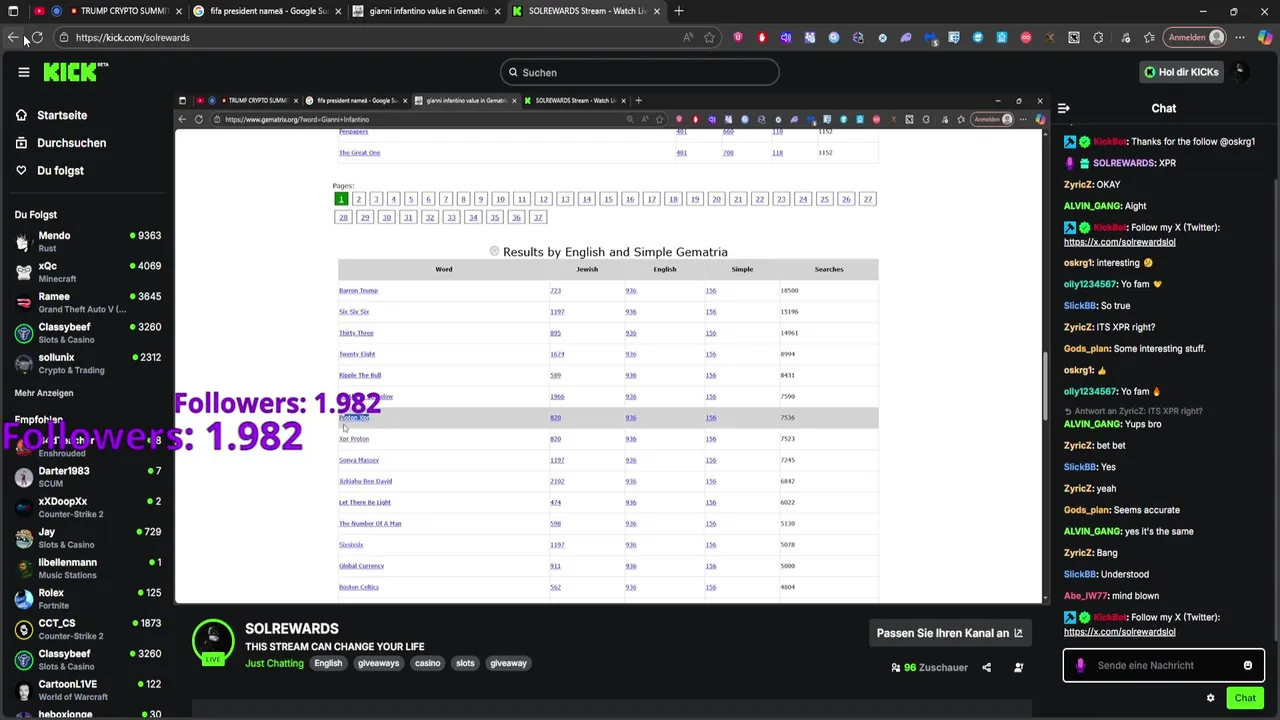The image size is (1280, 720).
Task: Expand Mehr Anzeigen in followed list
Action: coord(44,393)
